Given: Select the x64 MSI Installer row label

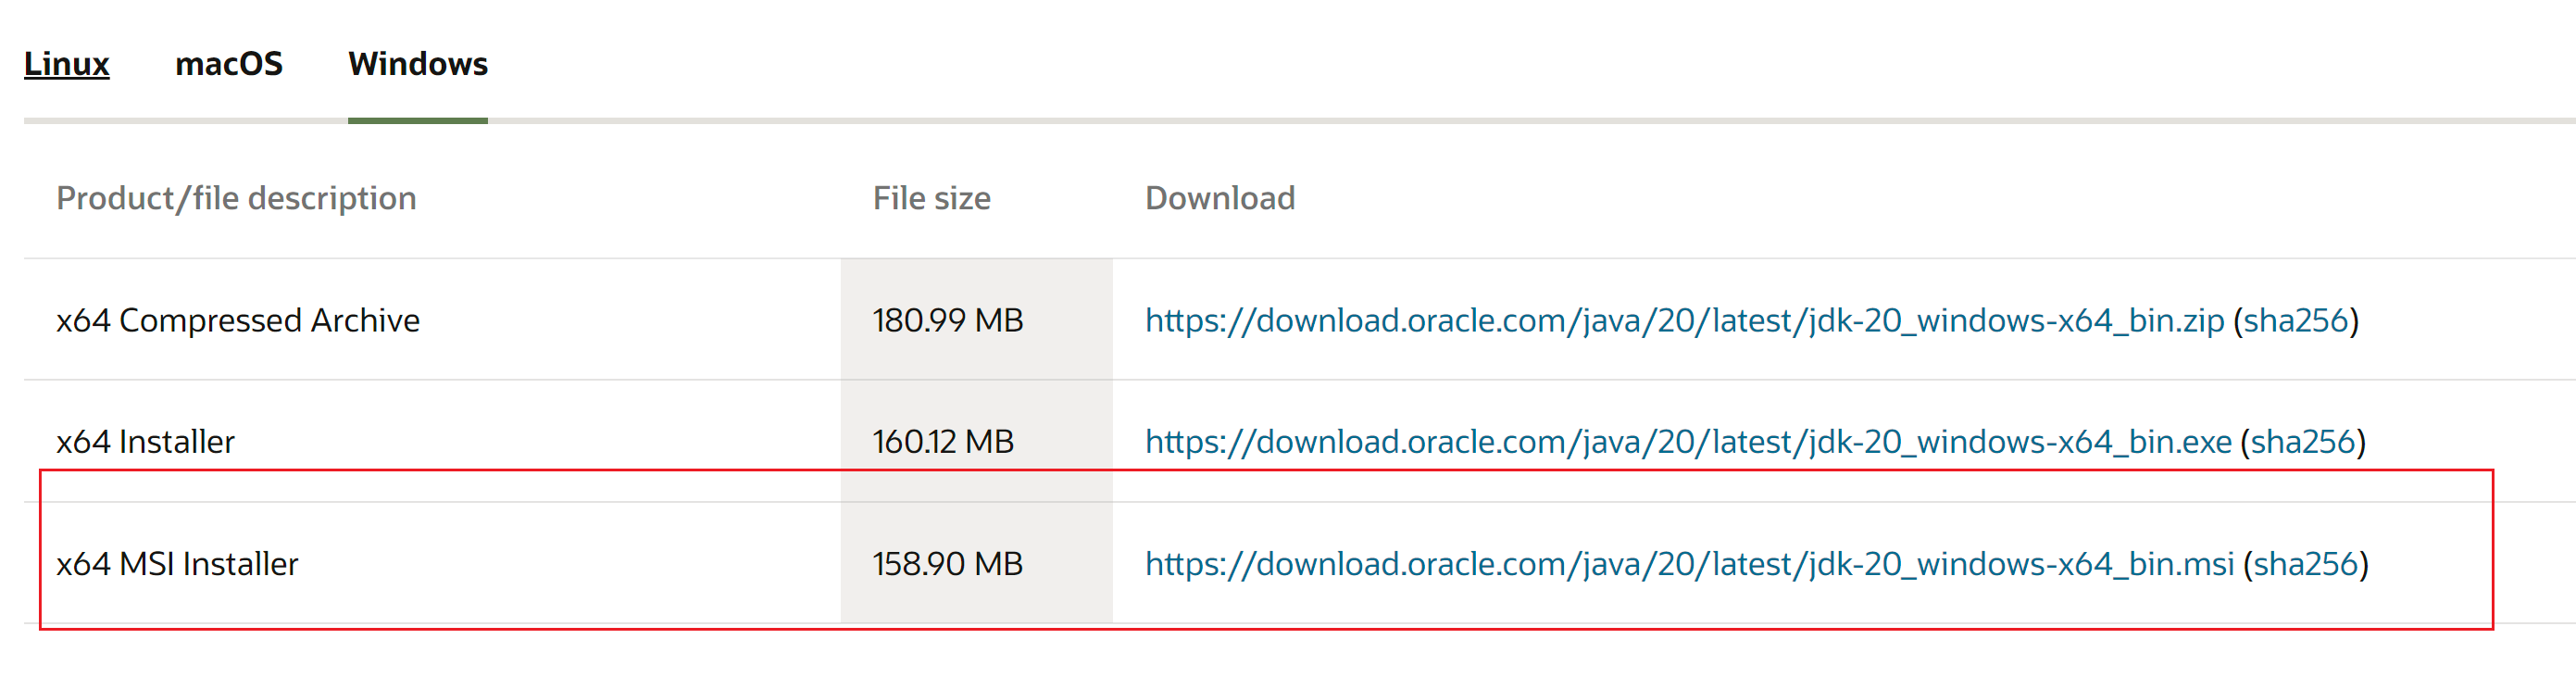Looking at the screenshot, I should coord(177,564).
